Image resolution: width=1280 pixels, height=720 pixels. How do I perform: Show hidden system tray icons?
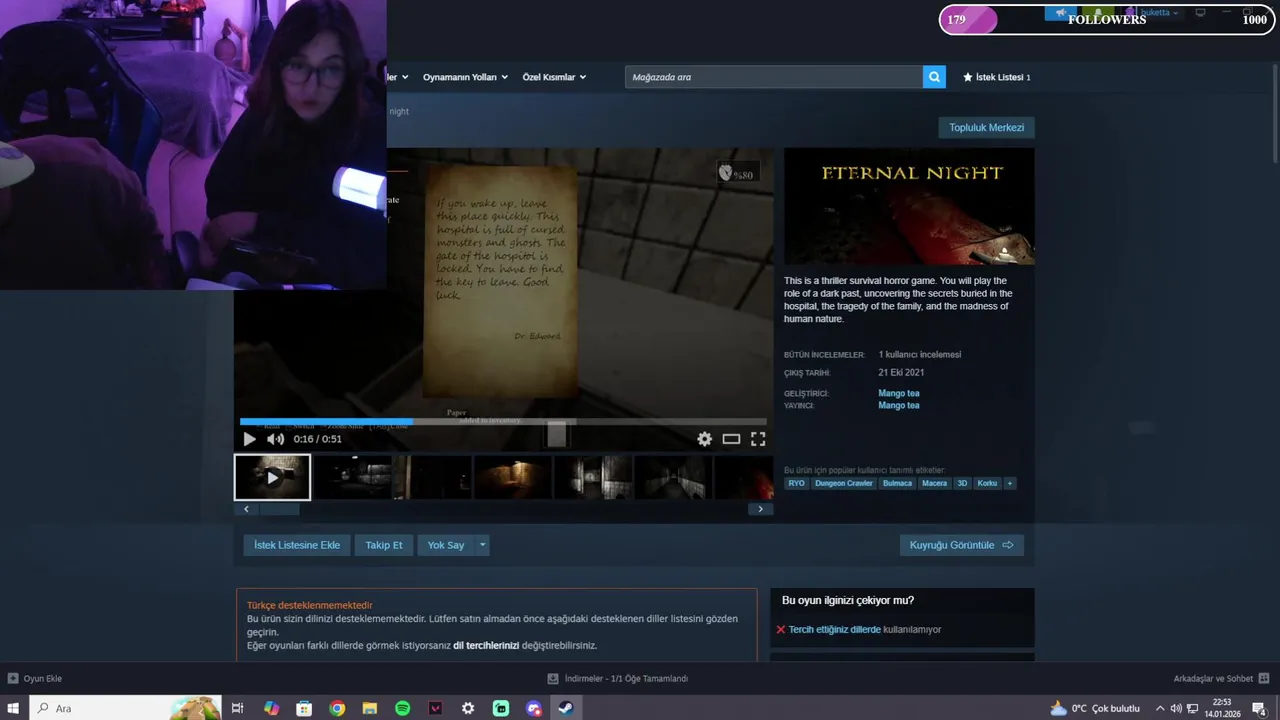point(1160,708)
